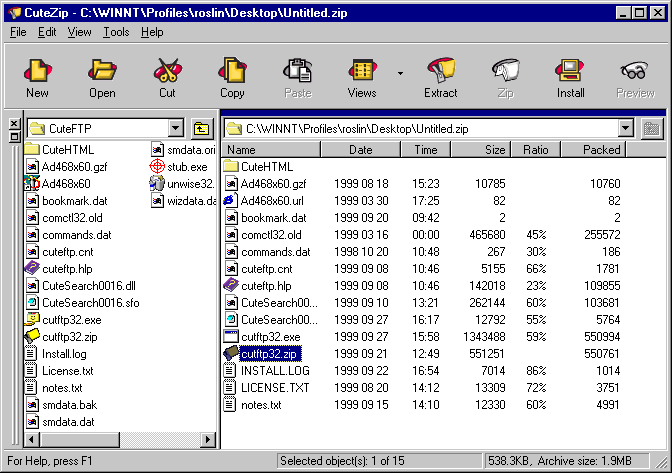Viewport: 672px width, 473px height.
Task: Close the left folder pane with the X
Action: tap(14, 124)
